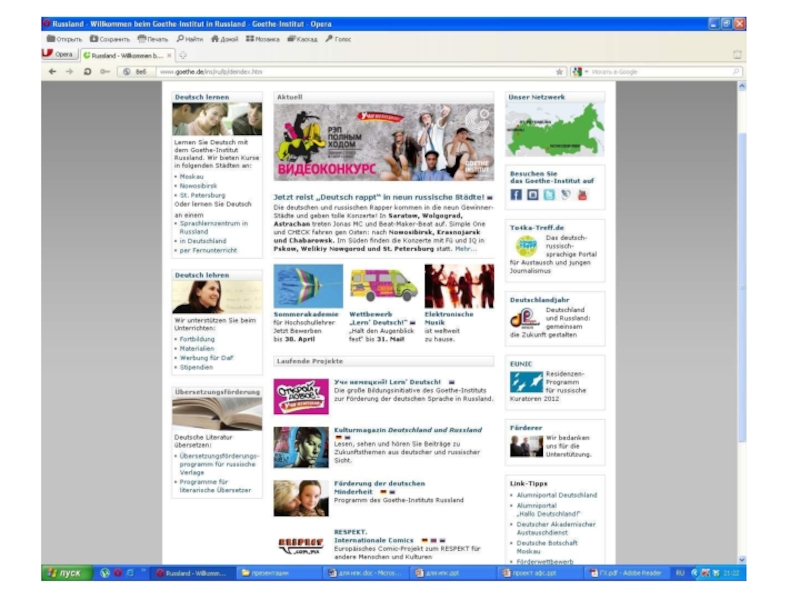Open St. Petersburg city link
800x600 pixels.
tap(202, 195)
